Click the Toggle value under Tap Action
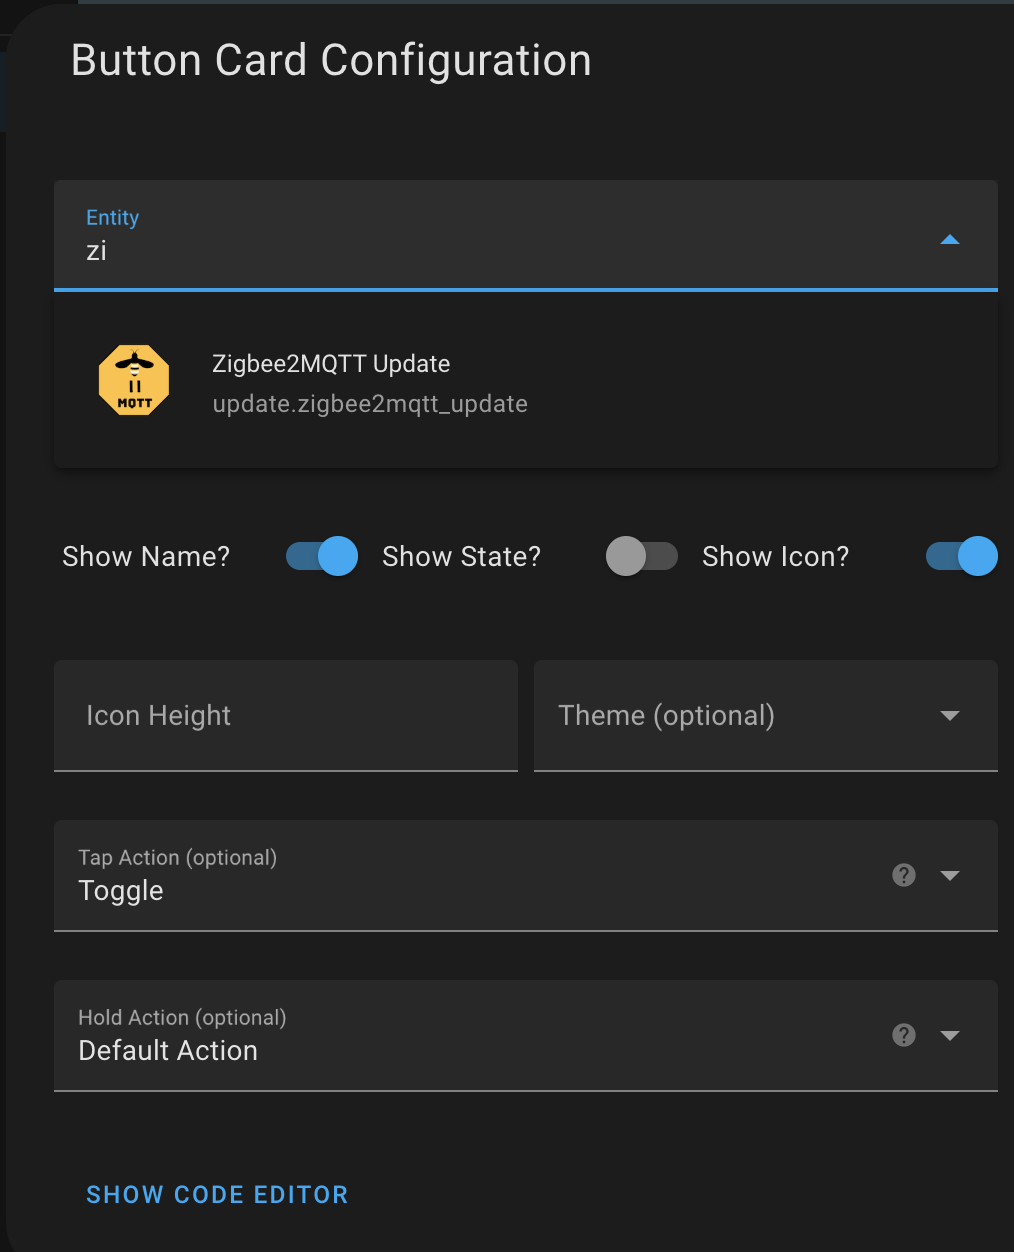This screenshot has width=1014, height=1252. click(121, 890)
